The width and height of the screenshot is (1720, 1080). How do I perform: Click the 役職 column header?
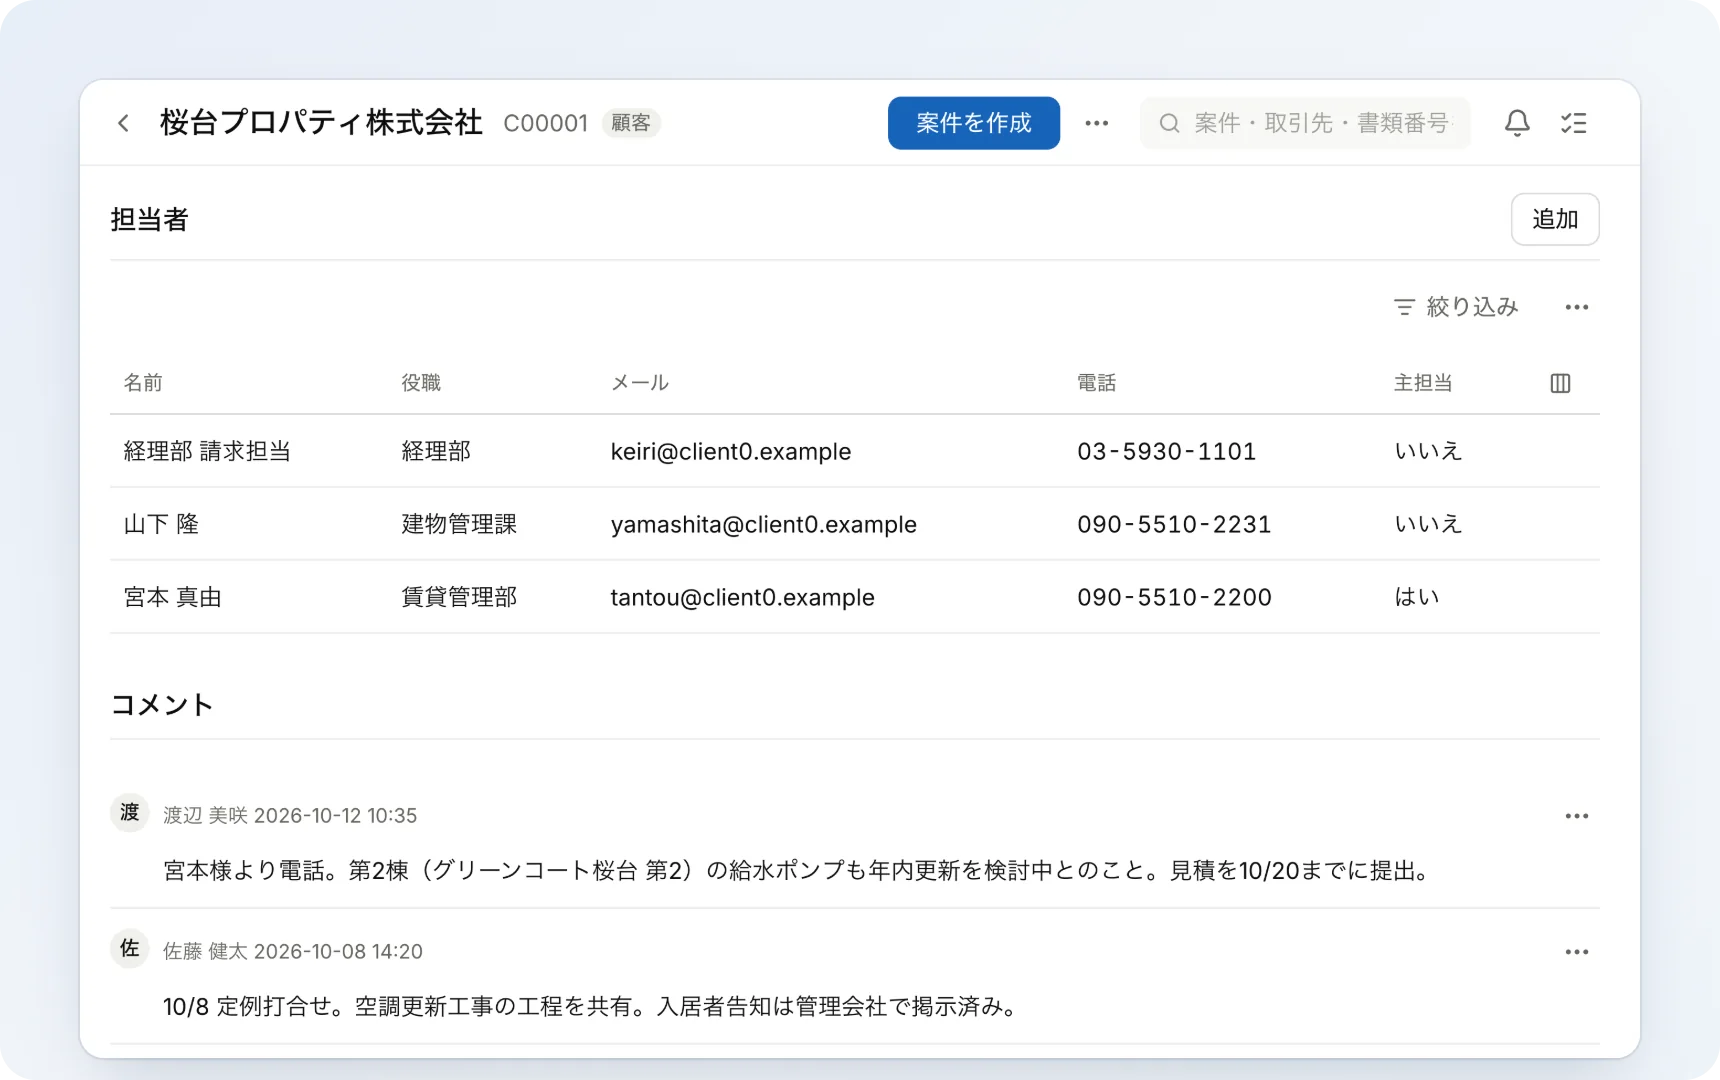pos(421,383)
